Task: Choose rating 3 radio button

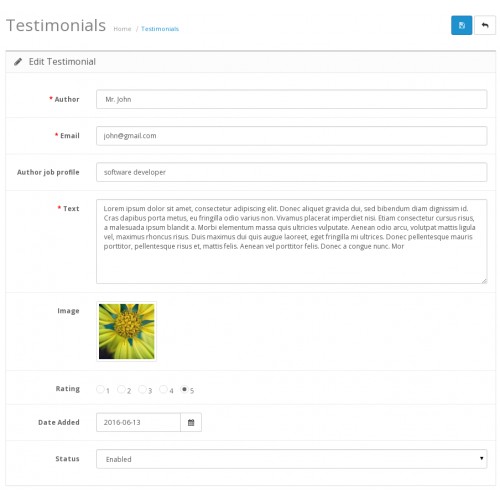Action: 142,389
